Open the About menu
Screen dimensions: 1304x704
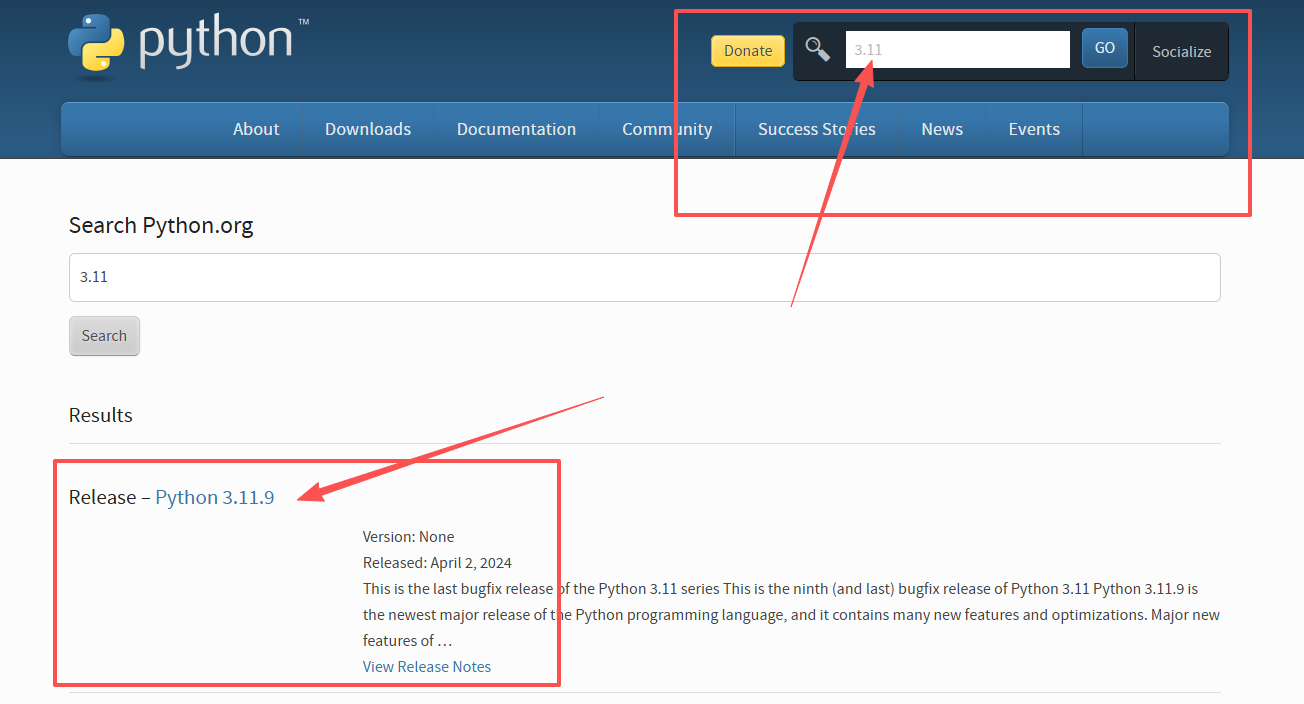tap(256, 129)
